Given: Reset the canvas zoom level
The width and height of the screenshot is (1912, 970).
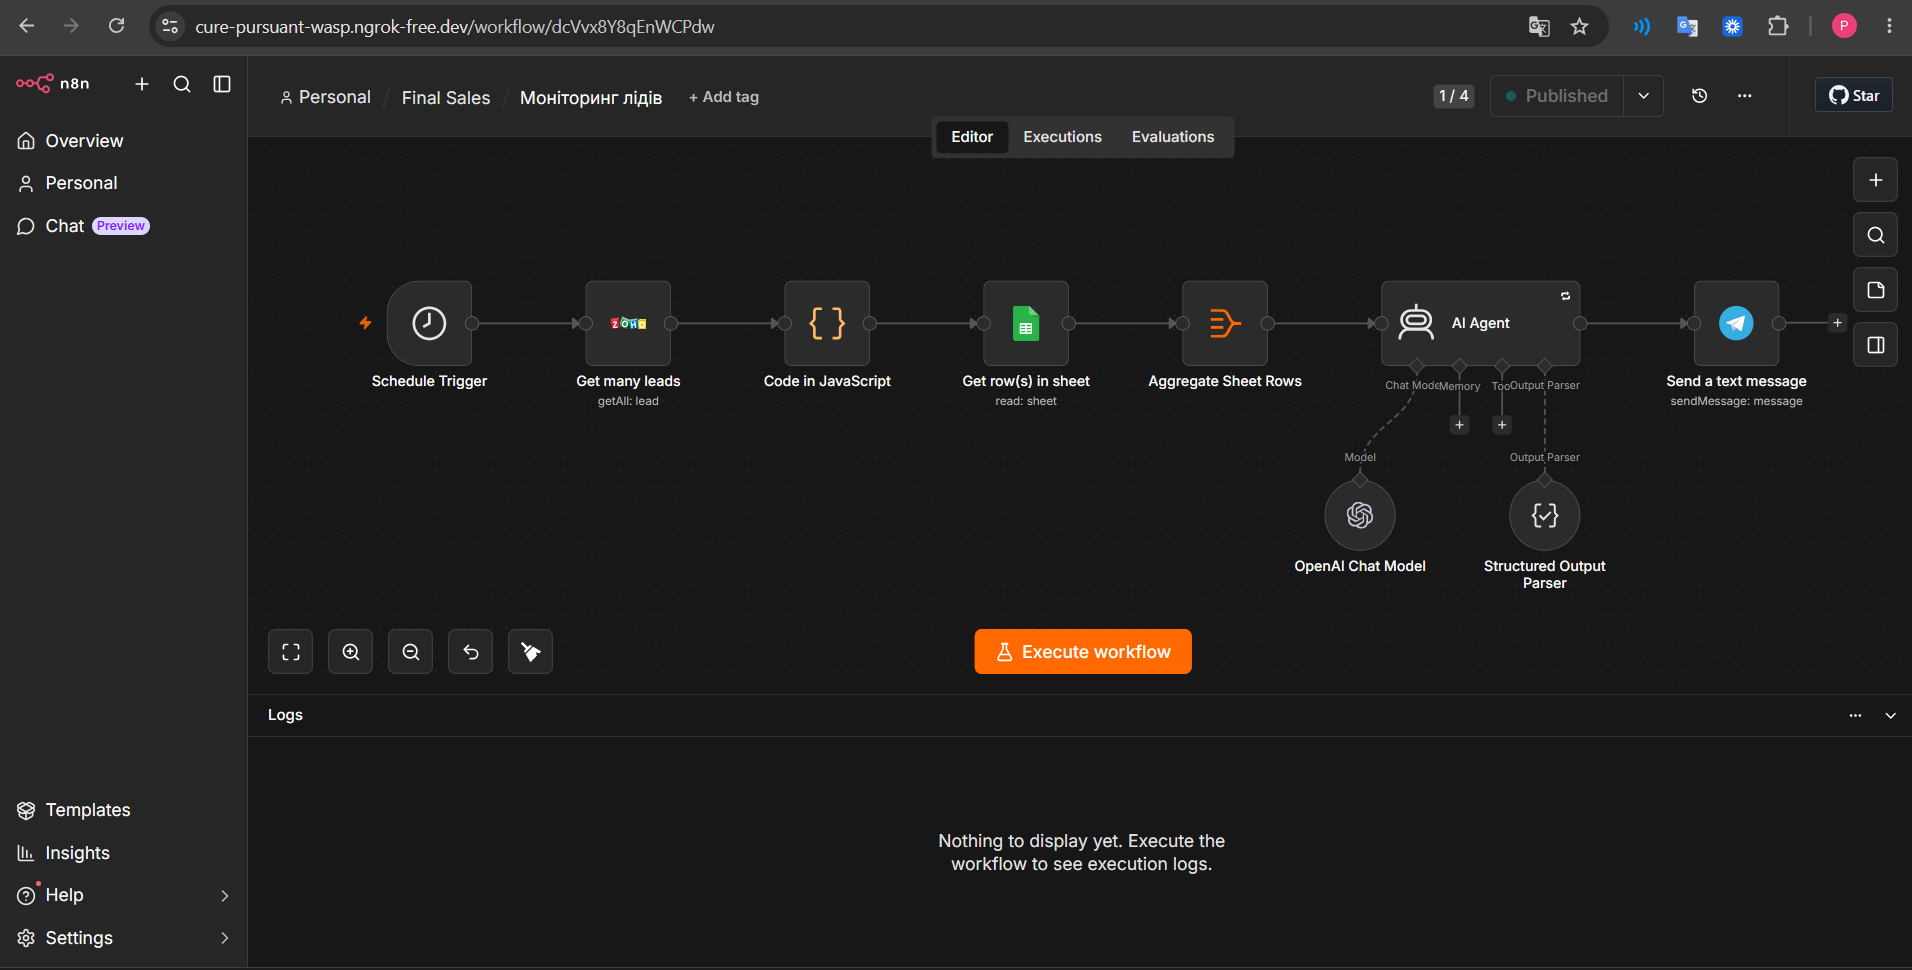Looking at the screenshot, I should (x=471, y=652).
